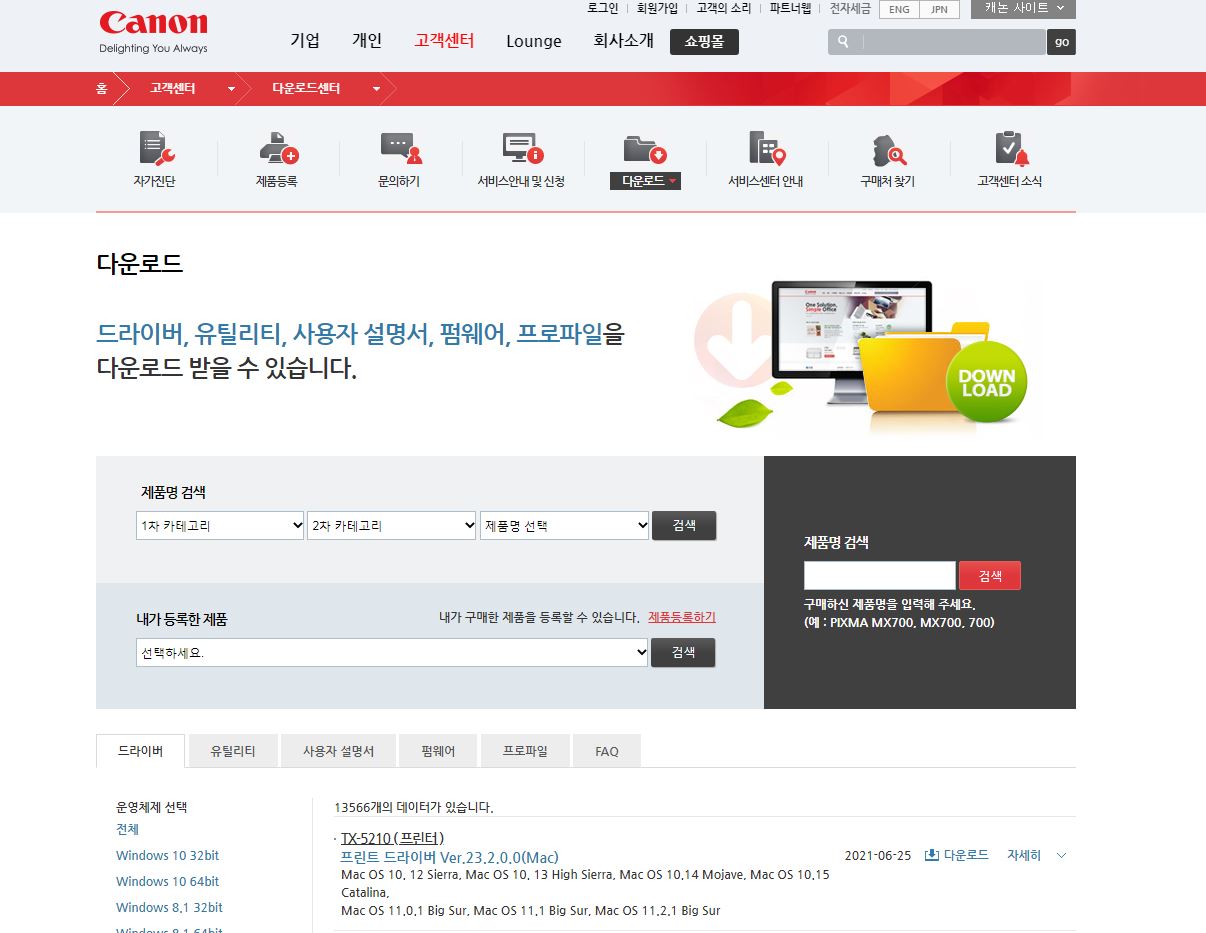Open the 선택하세요 registered product dropdown
Image resolution: width=1206 pixels, height=933 pixels.
392,653
